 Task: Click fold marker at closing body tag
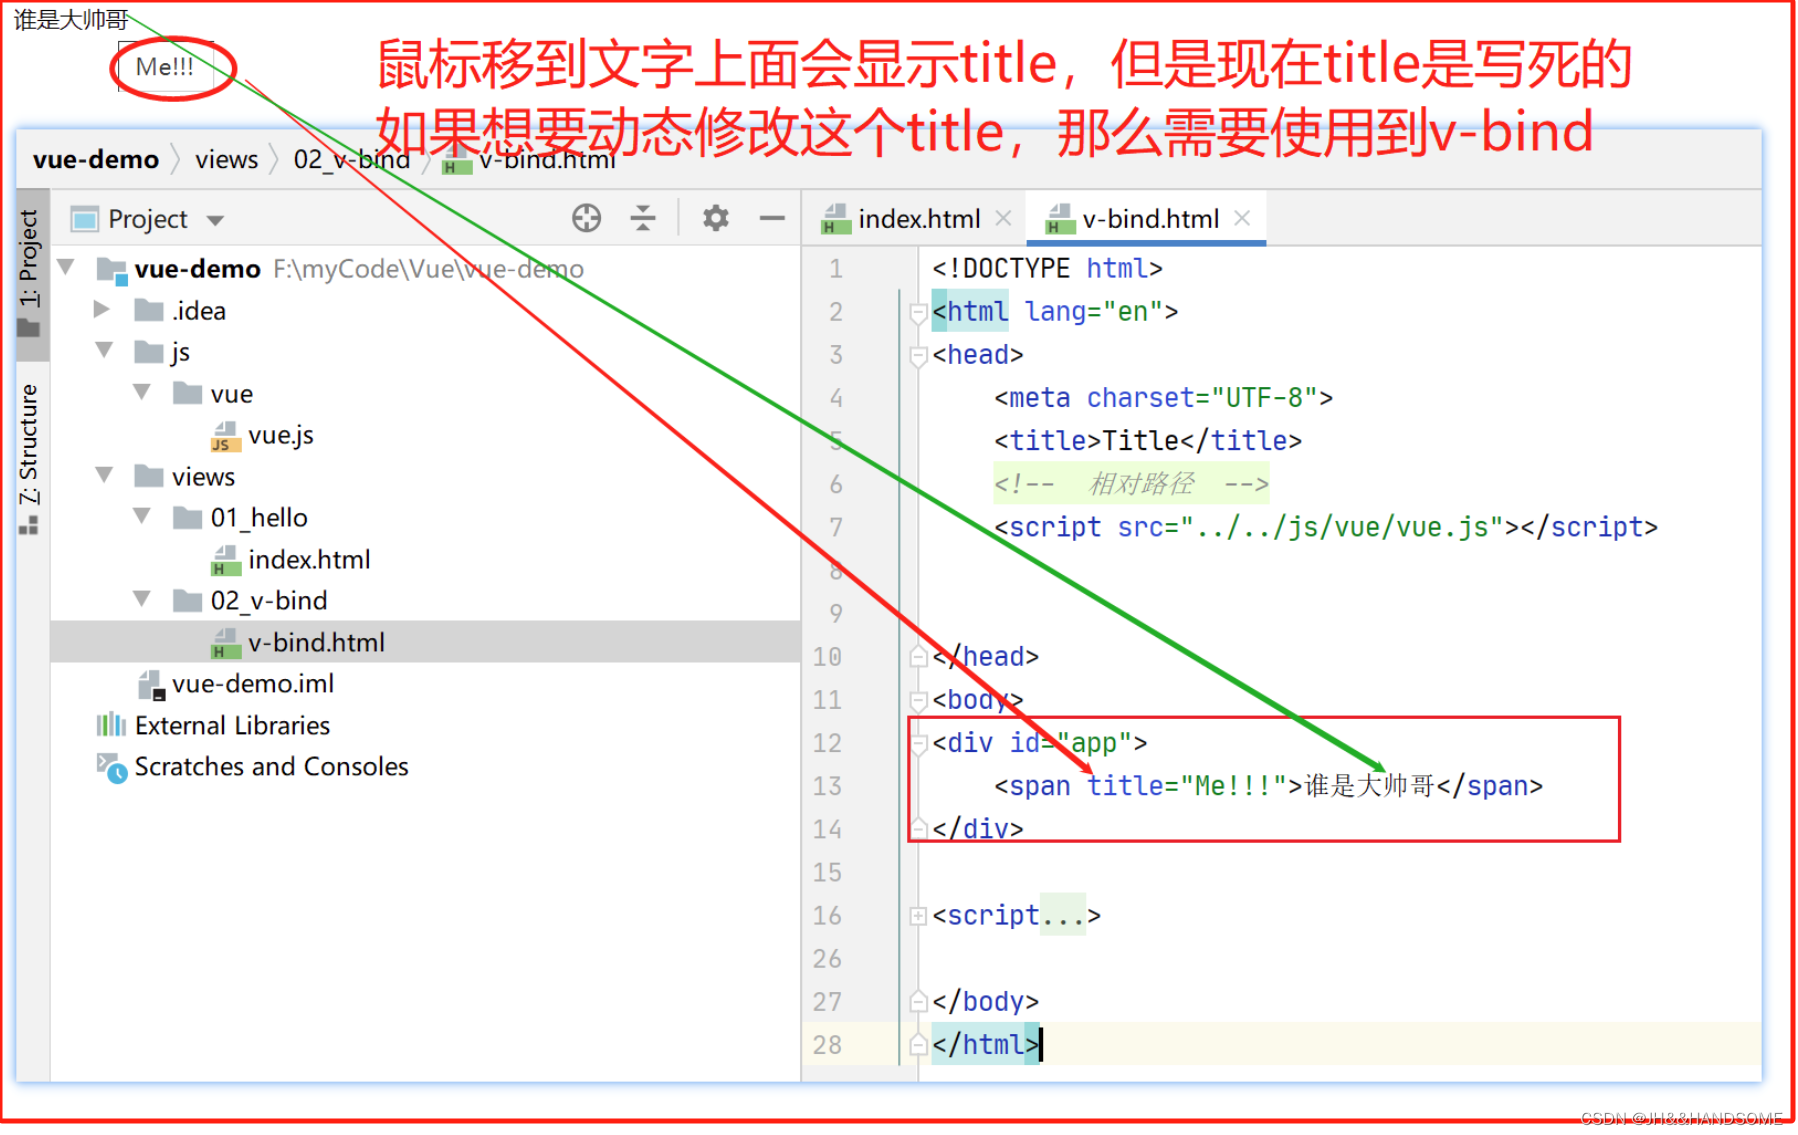[x=916, y=1001]
